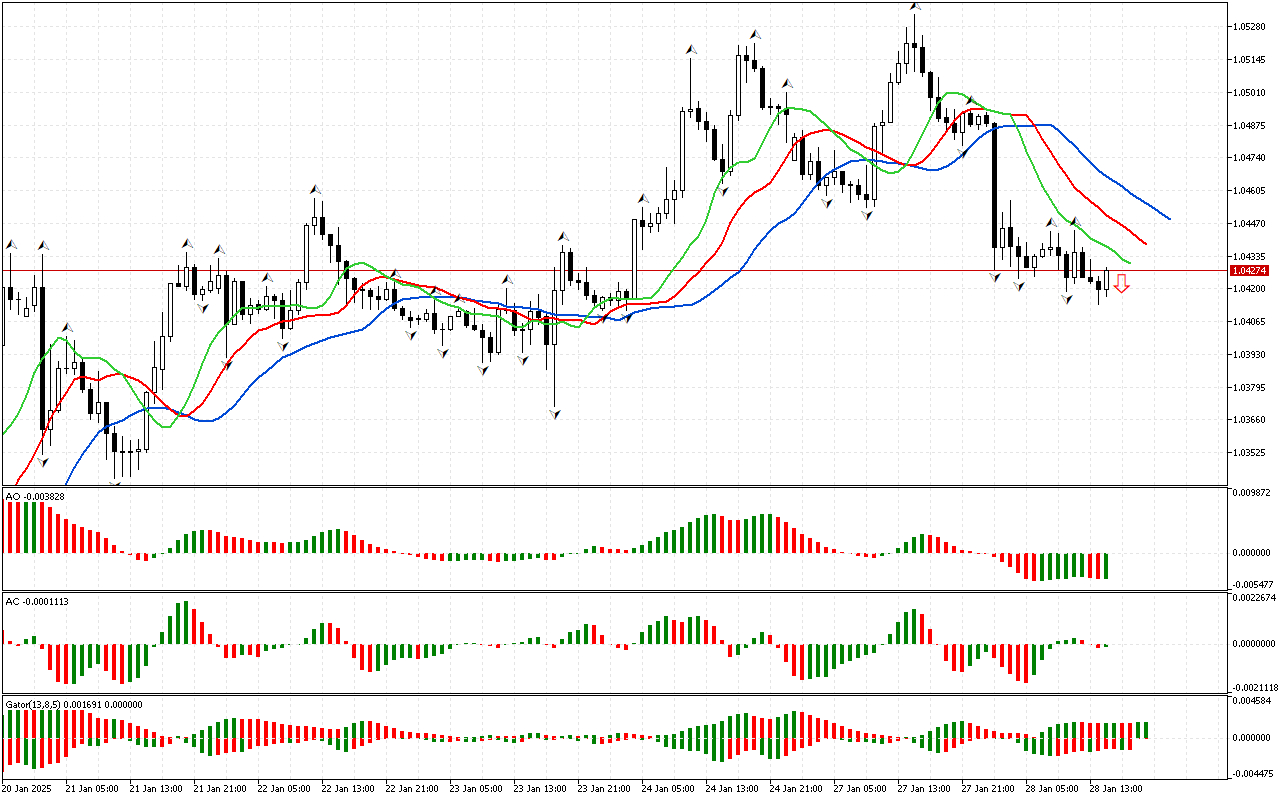
Task: Click the 1.03795 price scale value
Action: pos(1250,388)
